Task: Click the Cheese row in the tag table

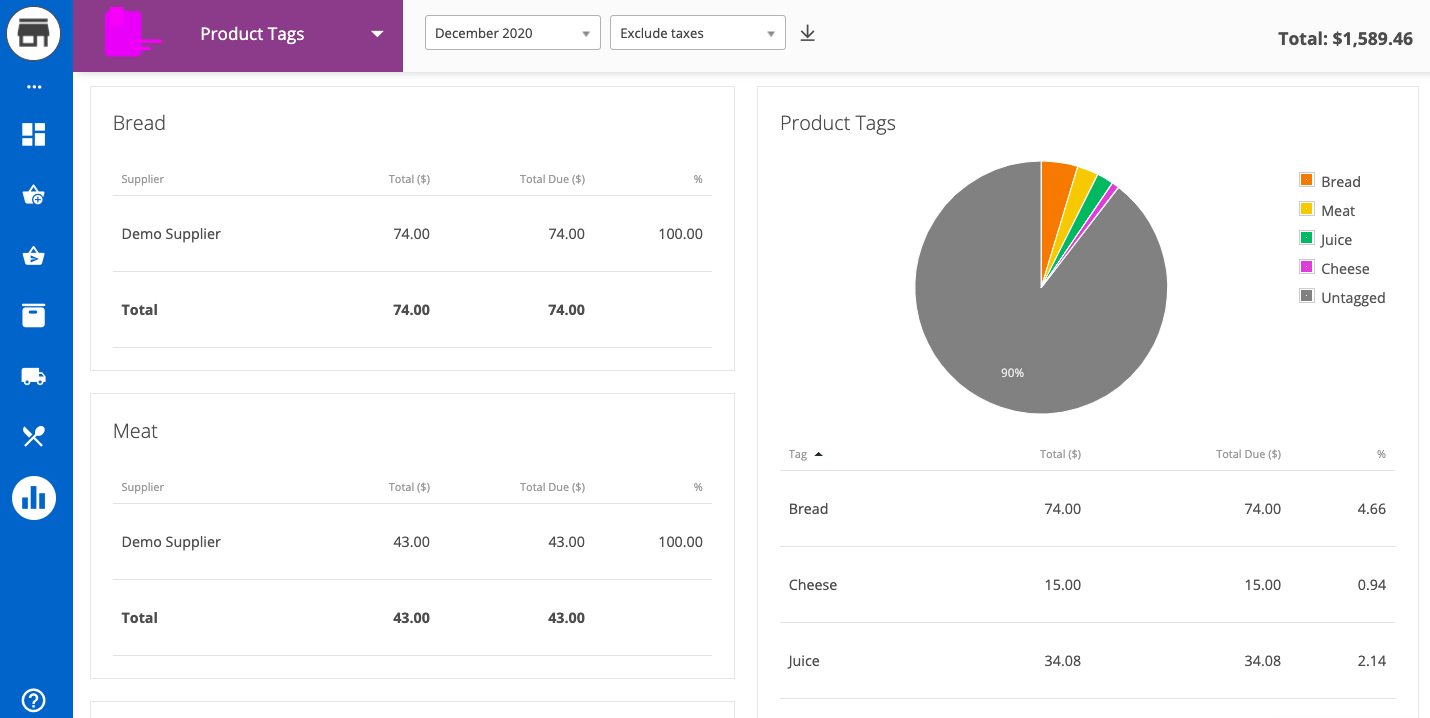Action: tap(1087, 585)
